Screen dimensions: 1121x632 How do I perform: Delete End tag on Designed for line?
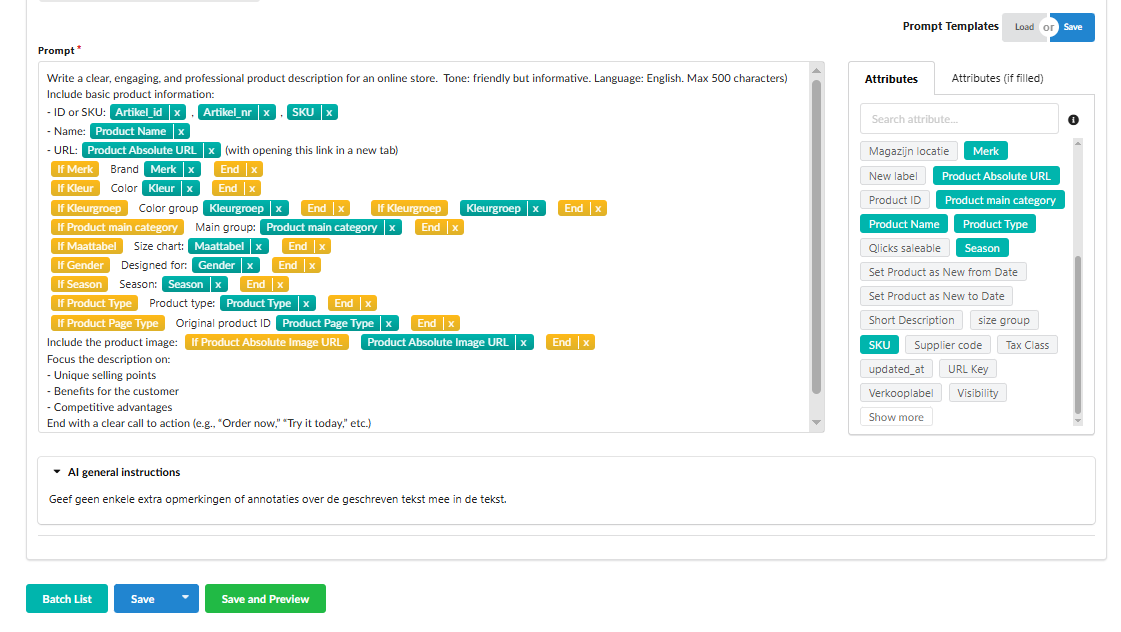pos(312,265)
